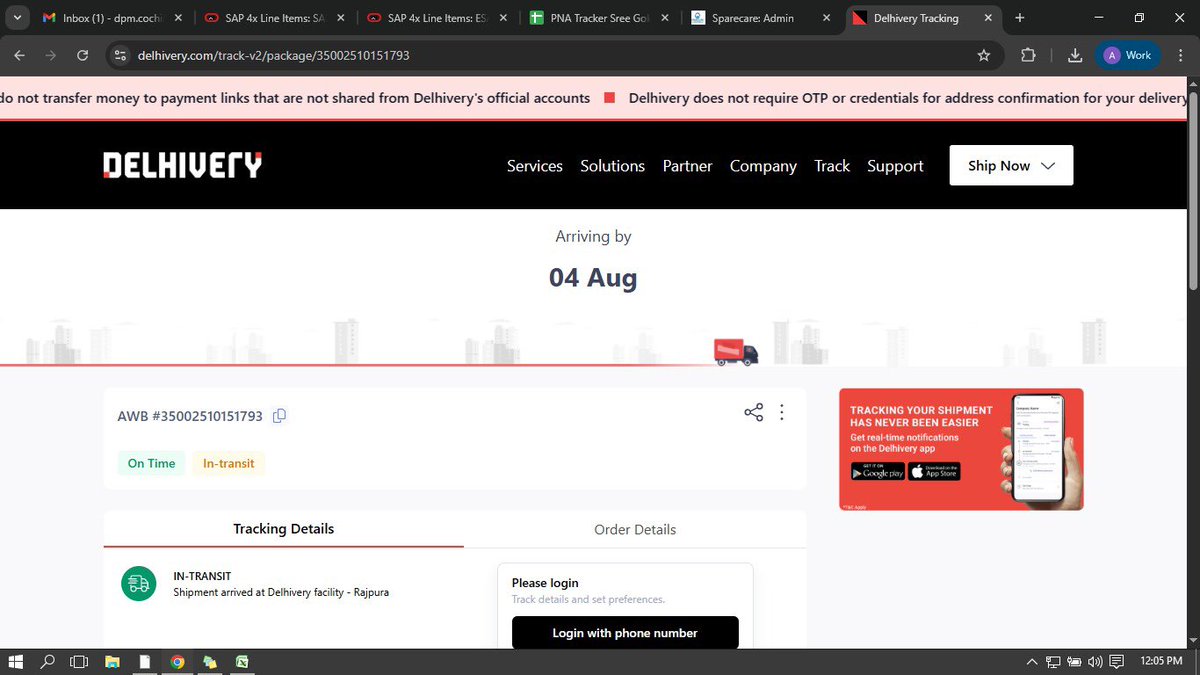Image resolution: width=1200 pixels, height=675 pixels.
Task: Open File Explorer from the taskbar
Action: (113, 661)
